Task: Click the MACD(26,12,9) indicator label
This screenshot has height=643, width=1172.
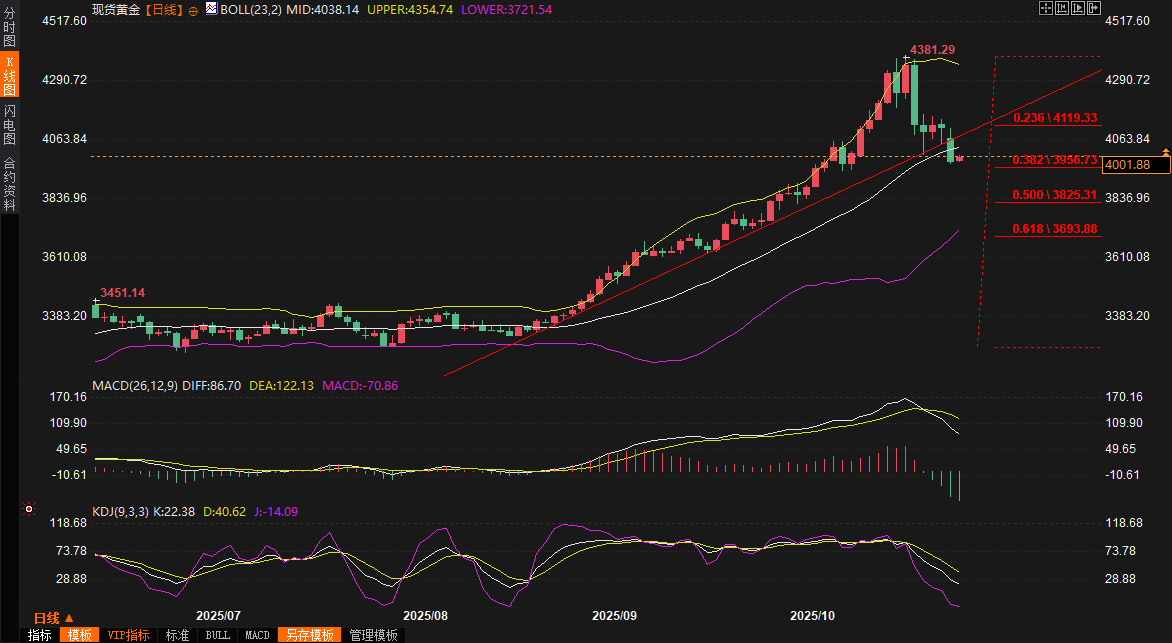Action: 135,386
